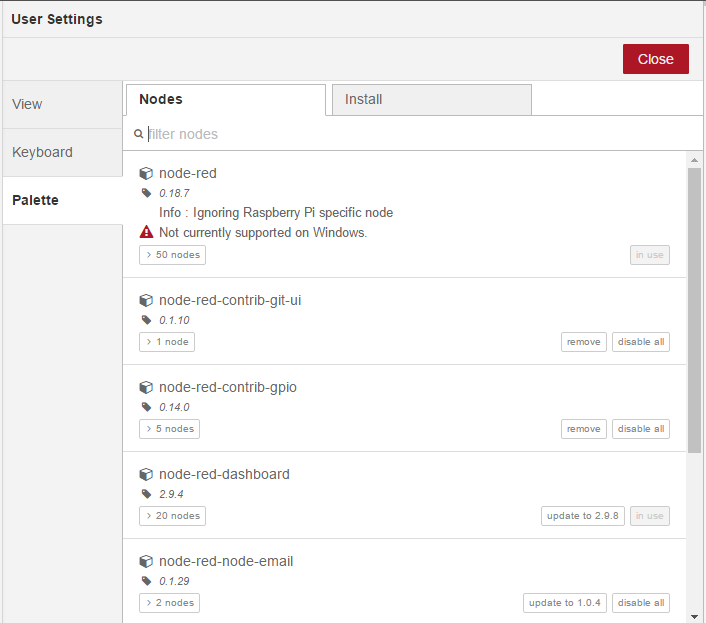The width and height of the screenshot is (706, 623).
Task: Disable all node-red-contrib-gpio nodes
Action: coord(641,429)
